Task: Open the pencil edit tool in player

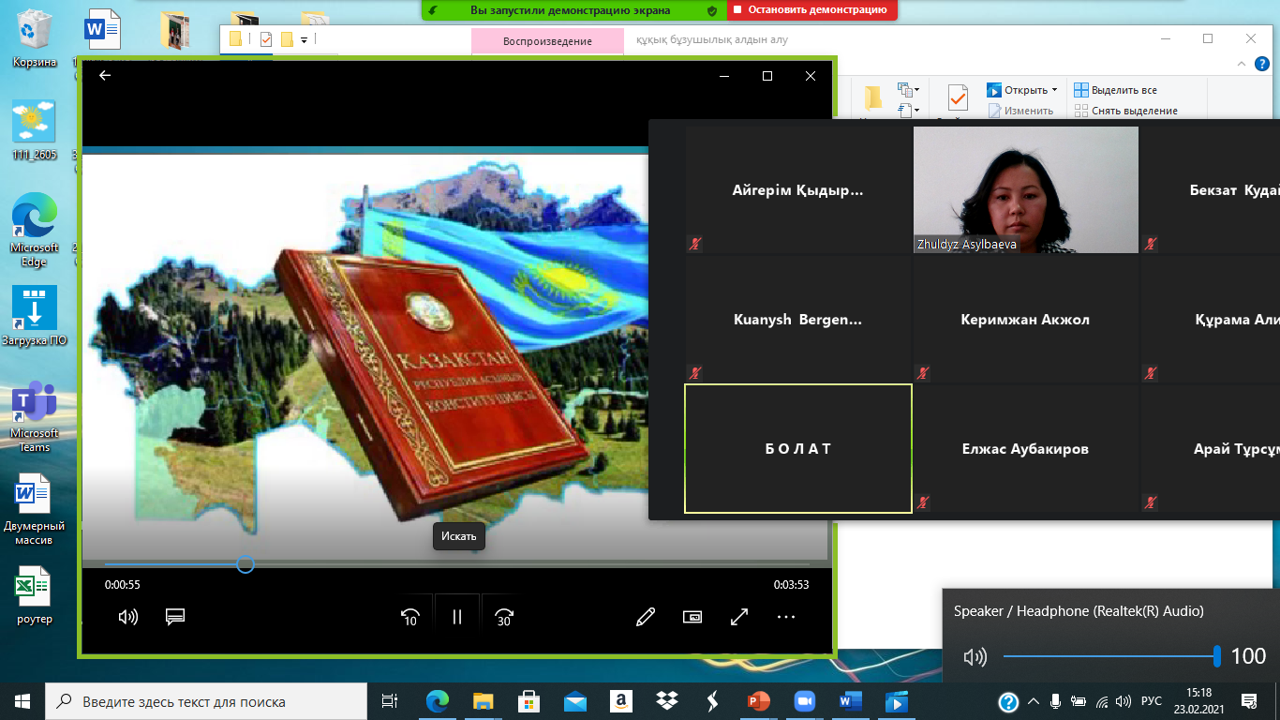Action: [x=645, y=617]
